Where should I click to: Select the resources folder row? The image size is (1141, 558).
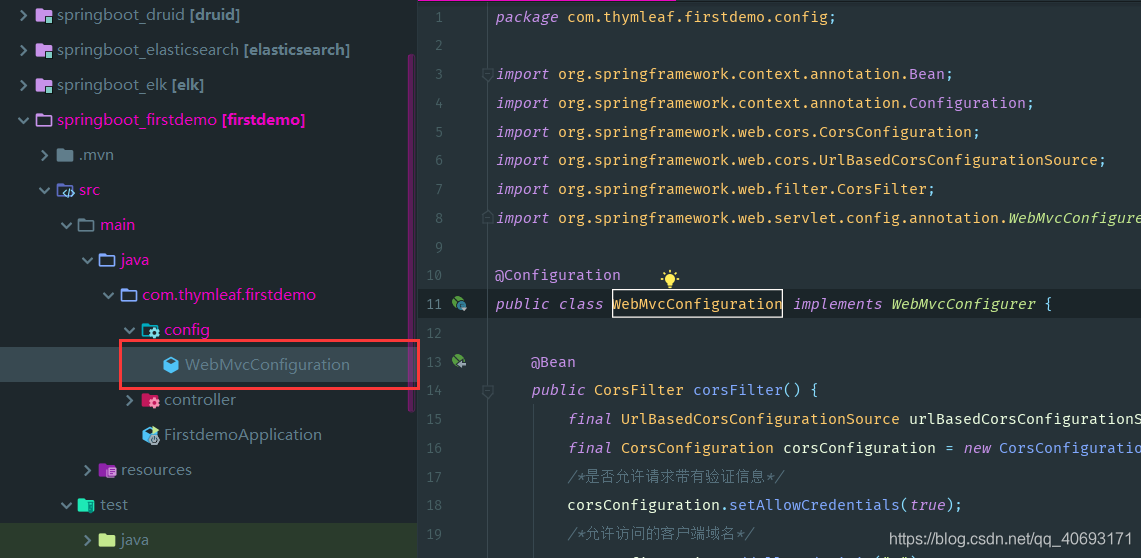coord(207,470)
